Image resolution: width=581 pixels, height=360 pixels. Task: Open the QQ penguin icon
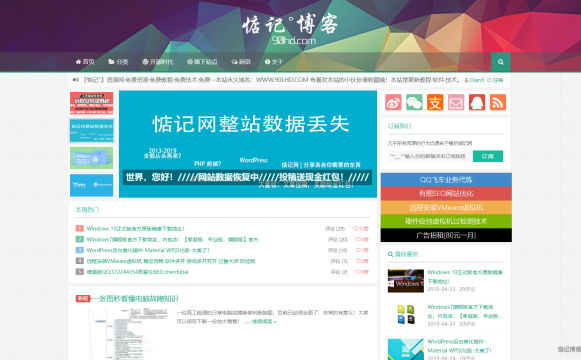[477, 103]
